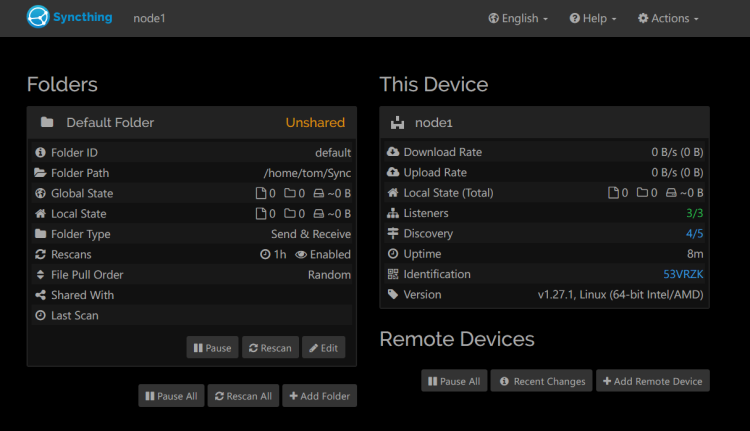Click the 4/5 Discovery status link
The image size is (750, 431).
click(695, 233)
